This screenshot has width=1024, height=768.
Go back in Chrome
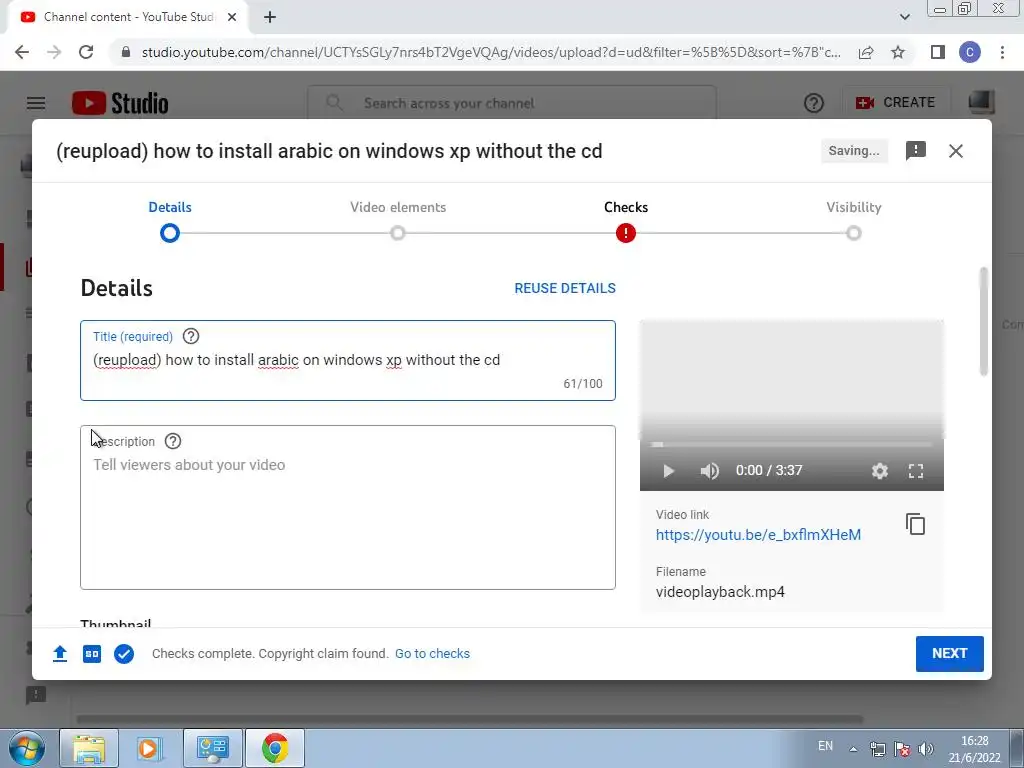[x=22, y=52]
